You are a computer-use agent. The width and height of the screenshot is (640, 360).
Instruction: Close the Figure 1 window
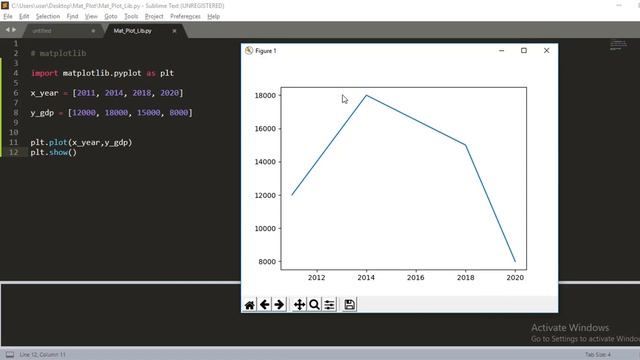coord(547,51)
